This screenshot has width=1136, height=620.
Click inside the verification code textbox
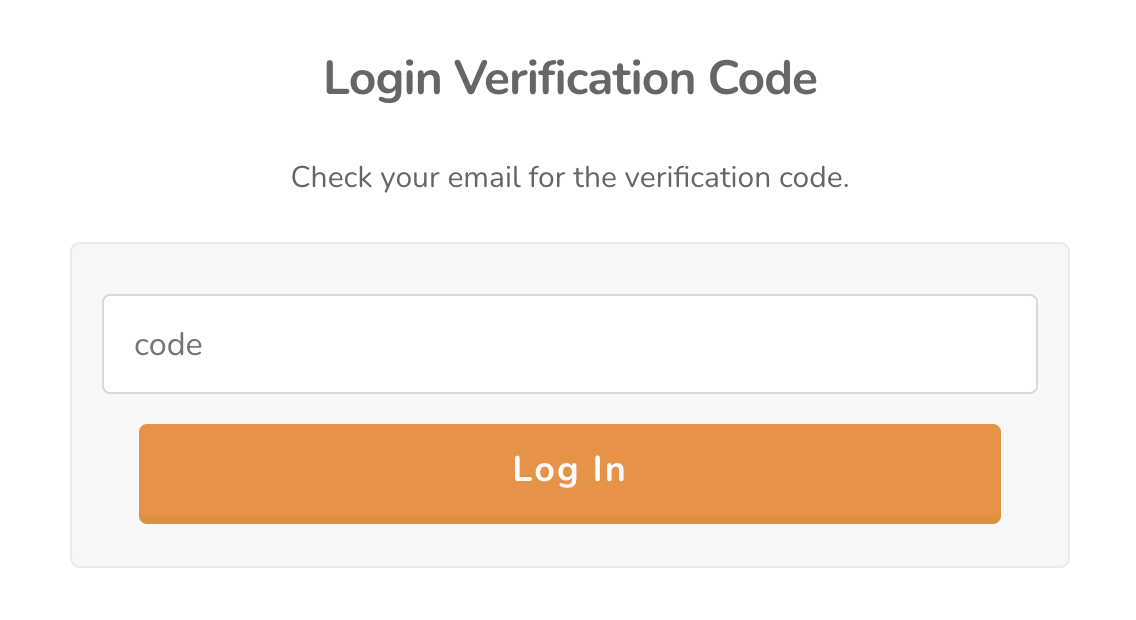tap(569, 344)
